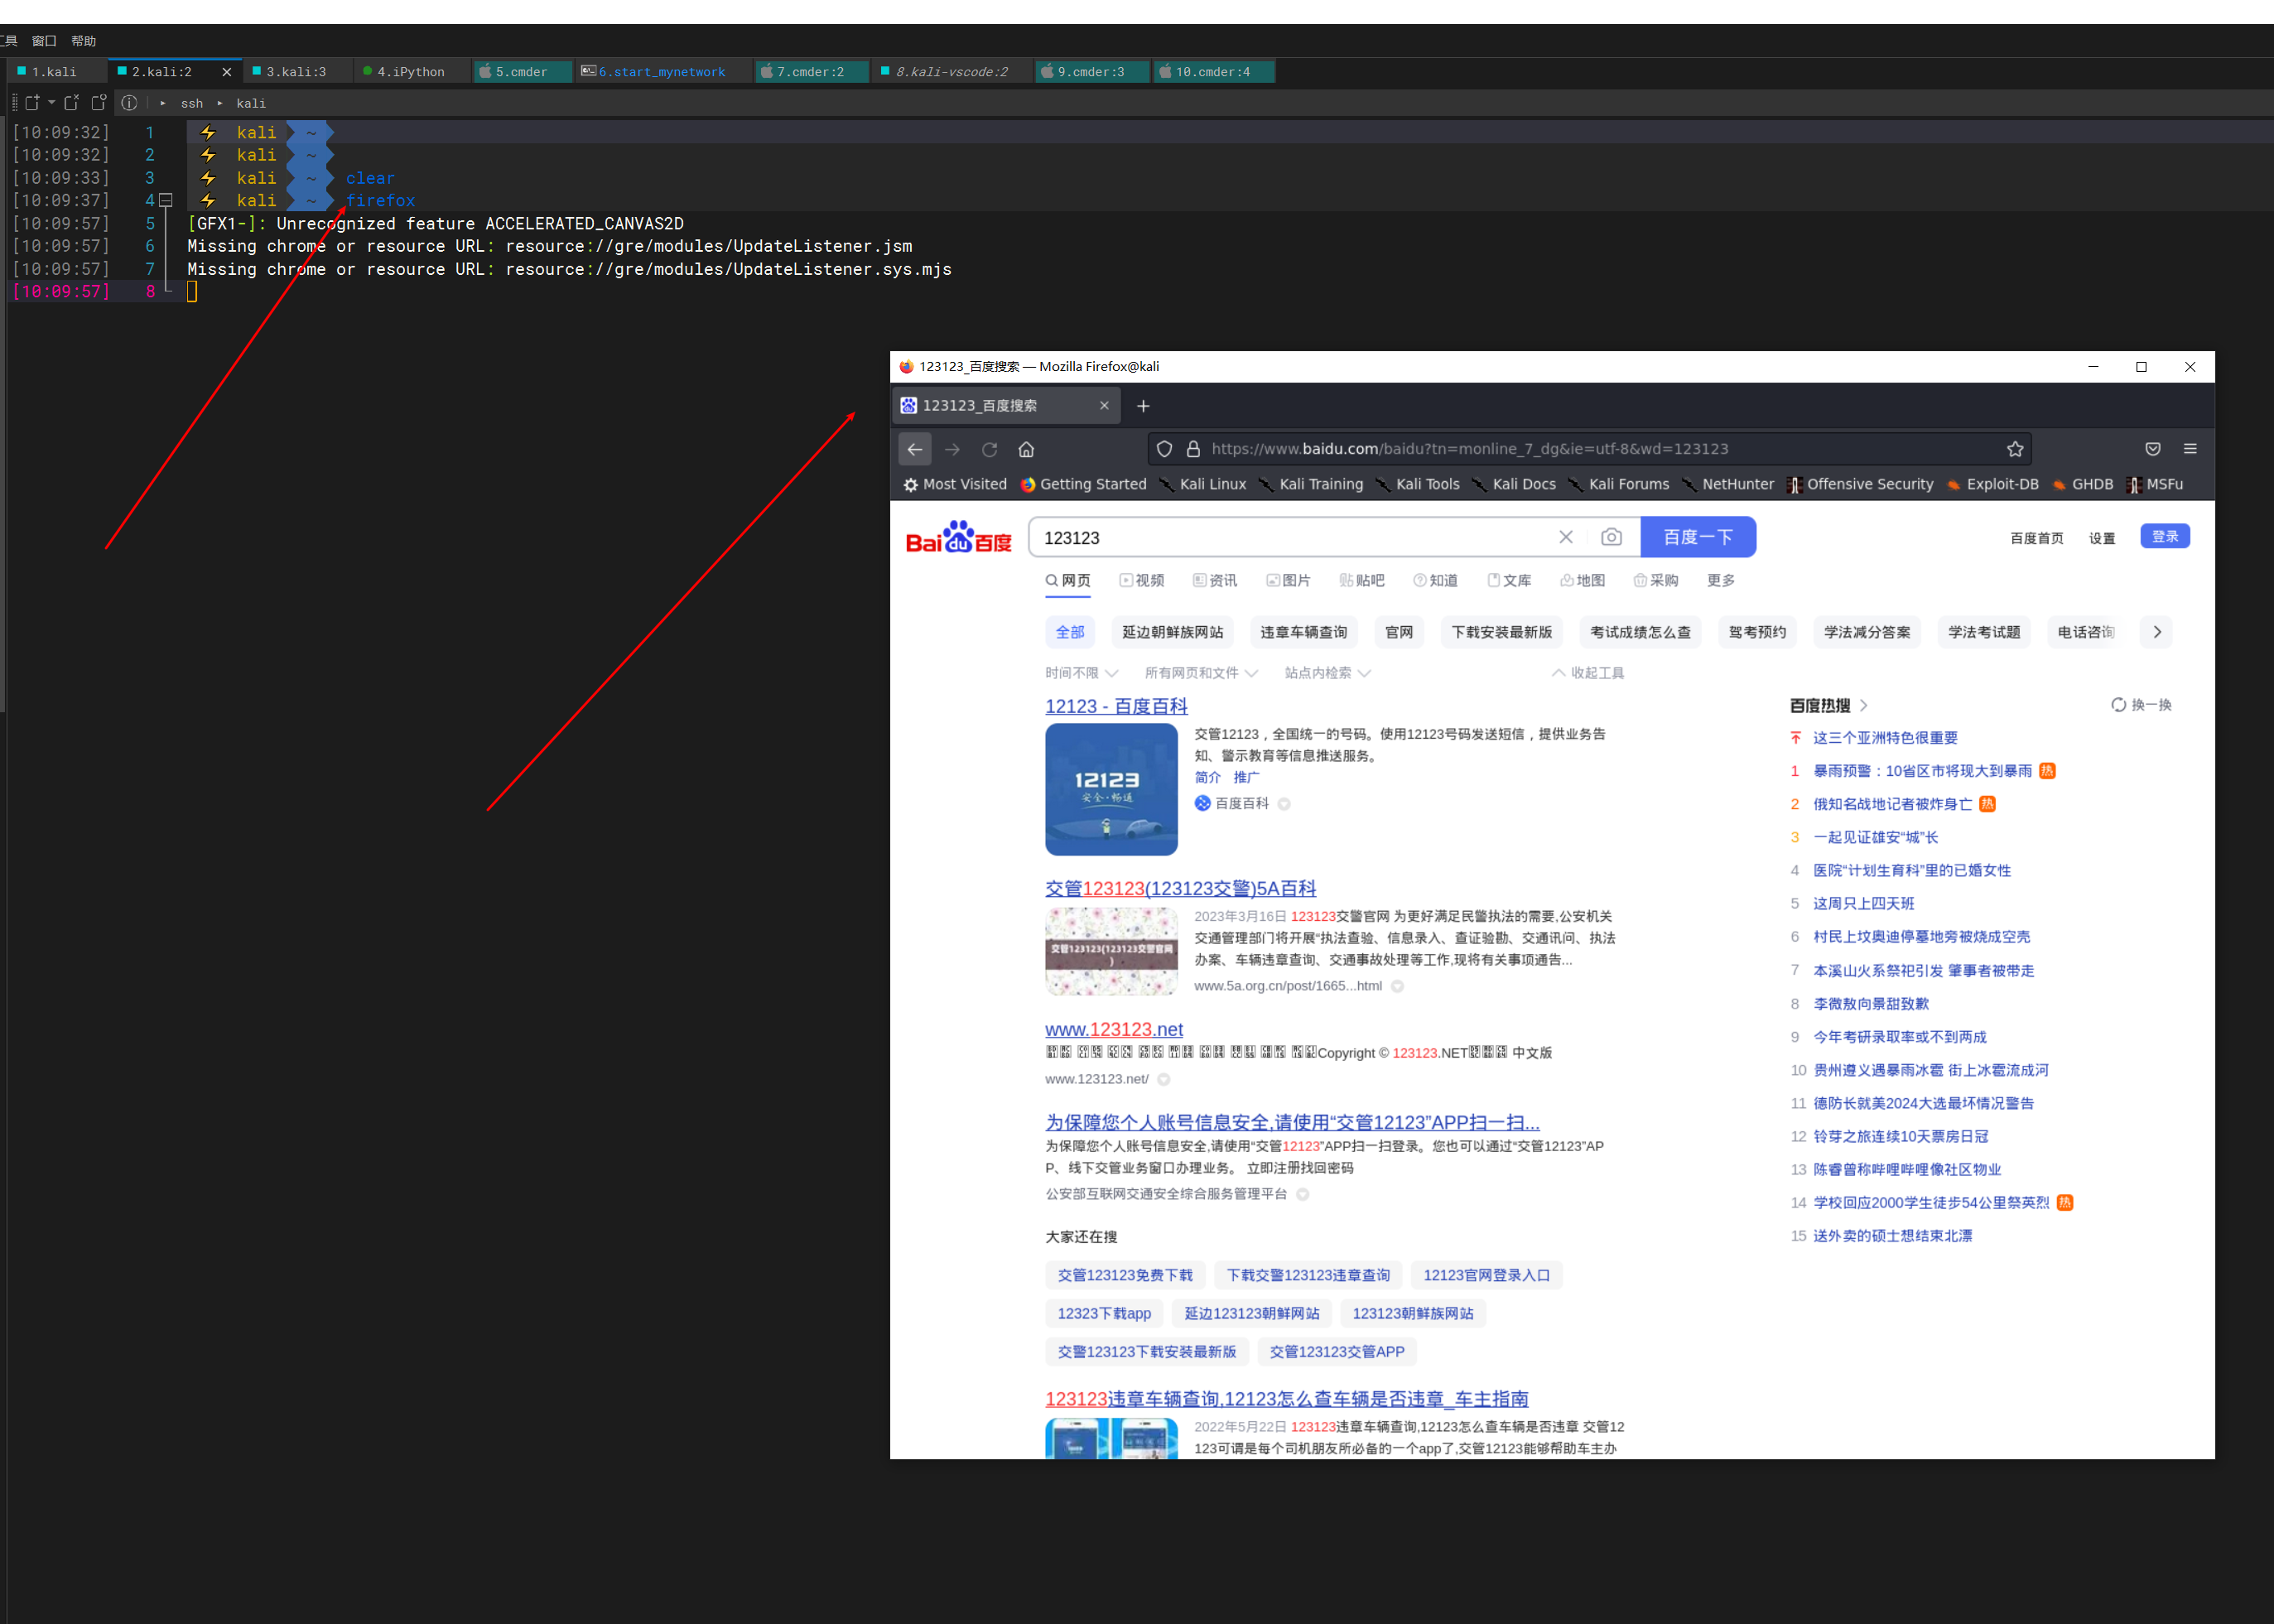This screenshot has height=1624, width=2274.
Task: Open new Firefox tab with plus
Action: click(1143, 406)
